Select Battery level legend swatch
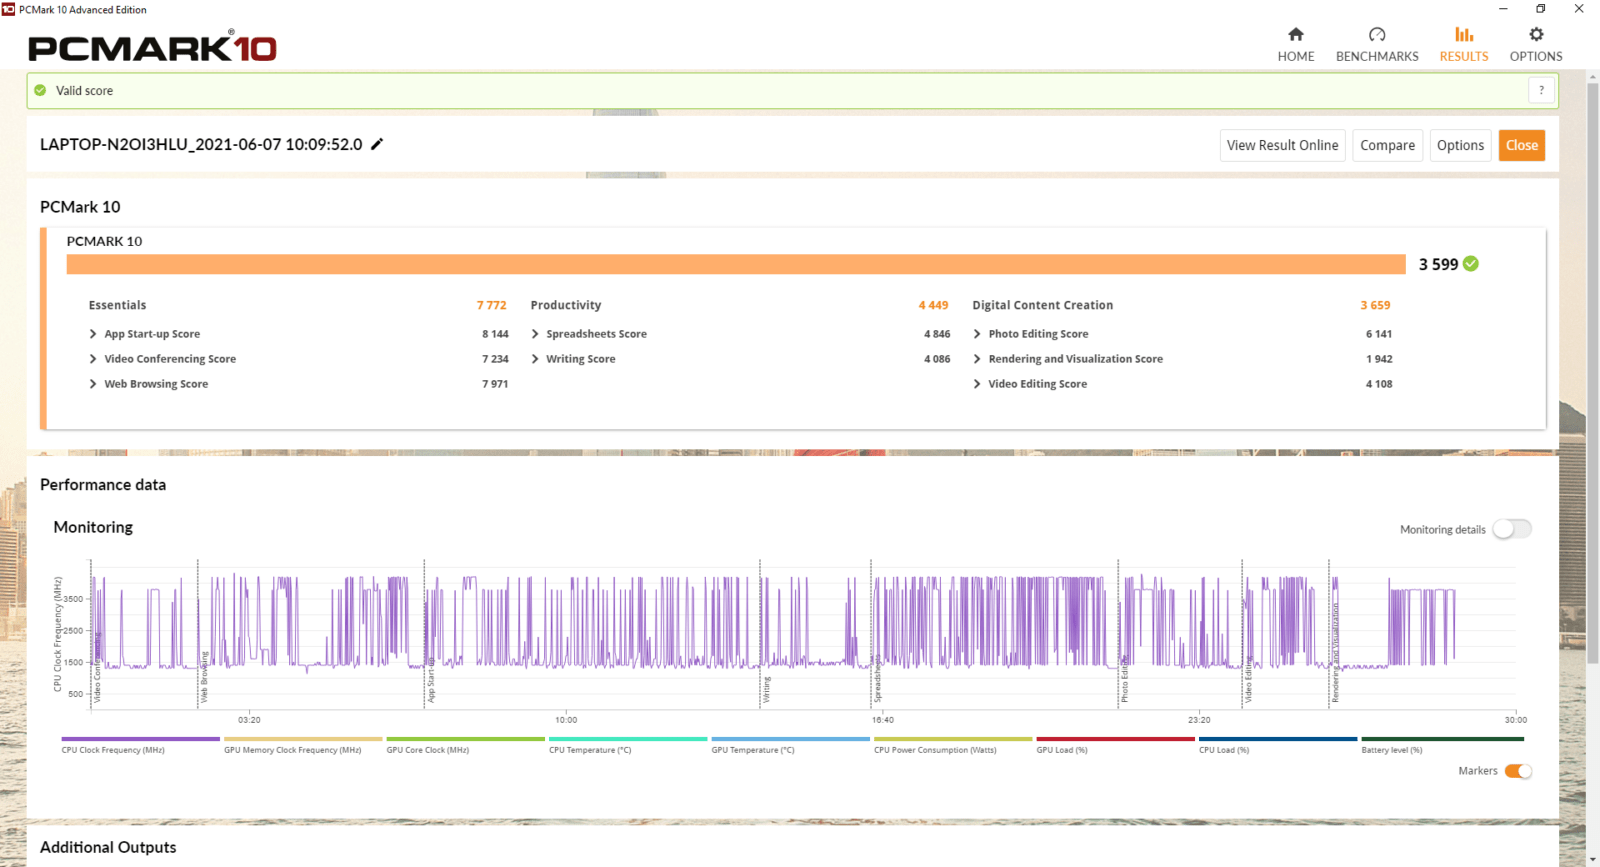The width and height of the screenshot is (1600, 867). click(x=1441, y=739)
